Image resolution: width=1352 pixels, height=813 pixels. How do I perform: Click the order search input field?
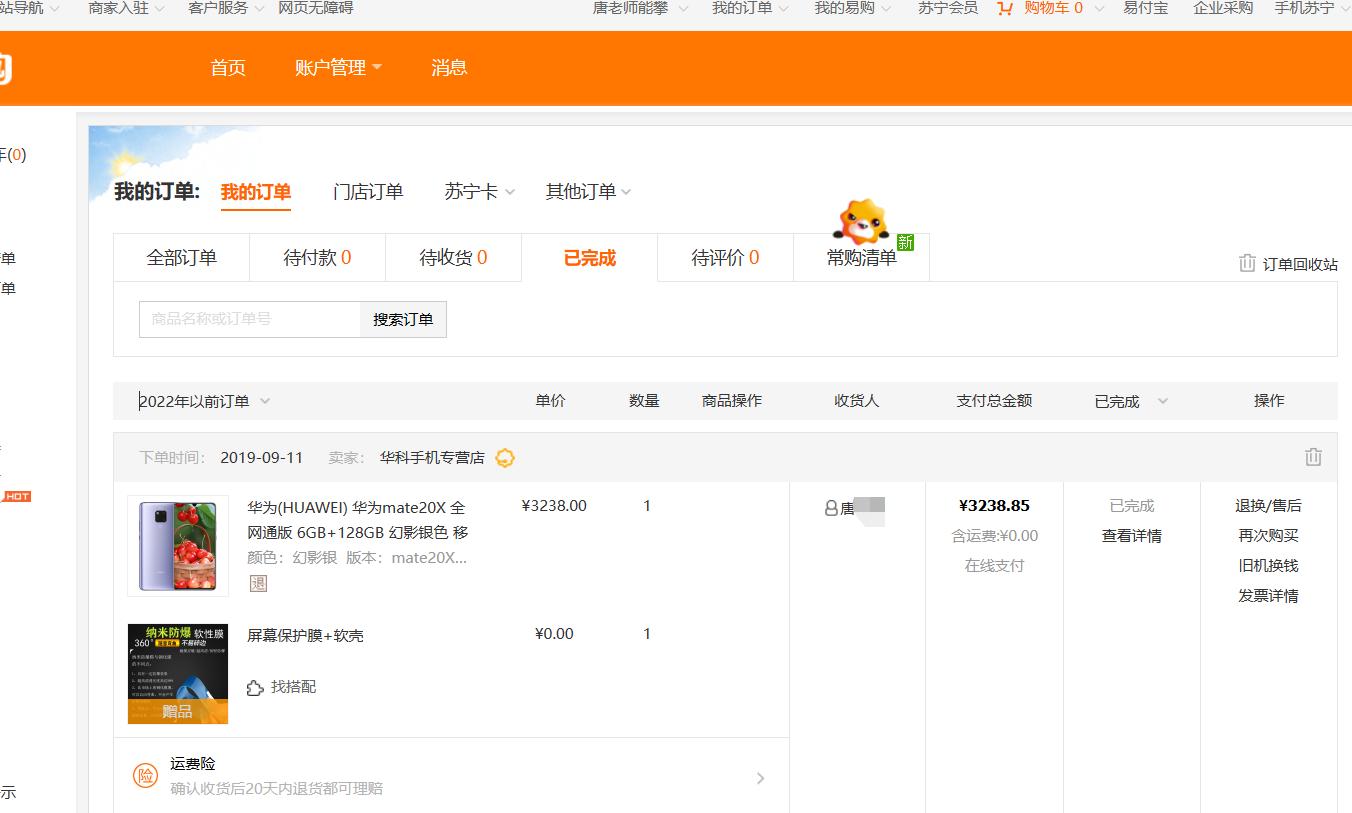pos(250,319)
